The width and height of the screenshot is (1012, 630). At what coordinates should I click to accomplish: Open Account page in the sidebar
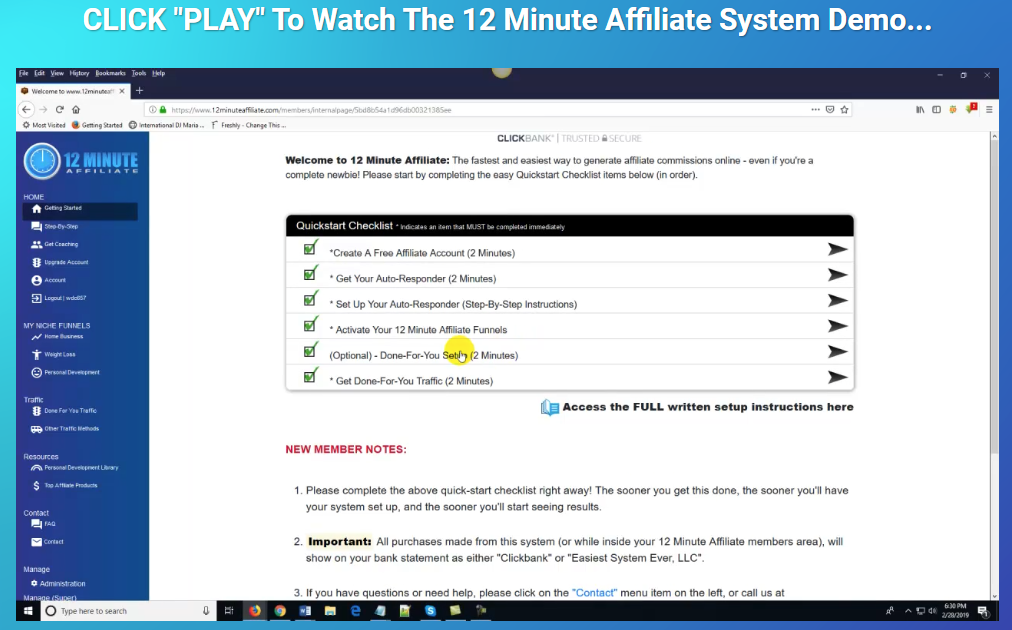coord(49,280)
